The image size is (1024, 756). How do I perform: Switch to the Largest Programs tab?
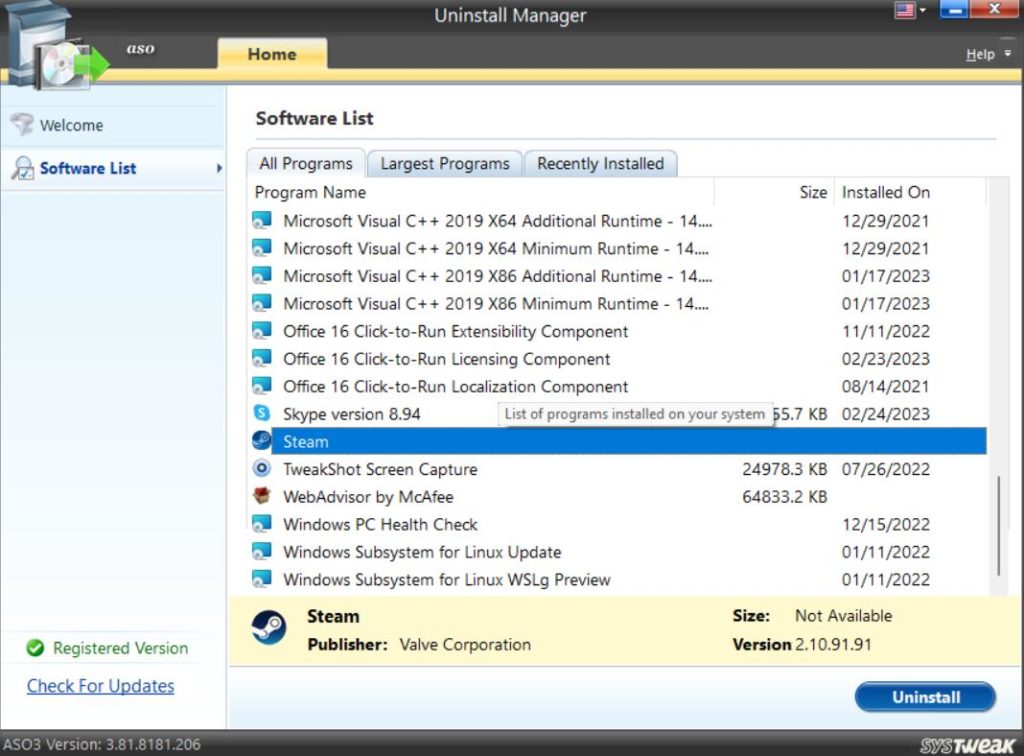point(444,163)
